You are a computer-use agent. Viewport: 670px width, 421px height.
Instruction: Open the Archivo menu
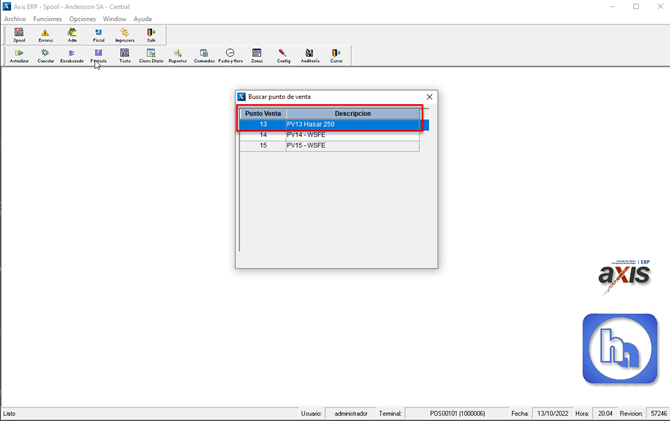point(15,19)
